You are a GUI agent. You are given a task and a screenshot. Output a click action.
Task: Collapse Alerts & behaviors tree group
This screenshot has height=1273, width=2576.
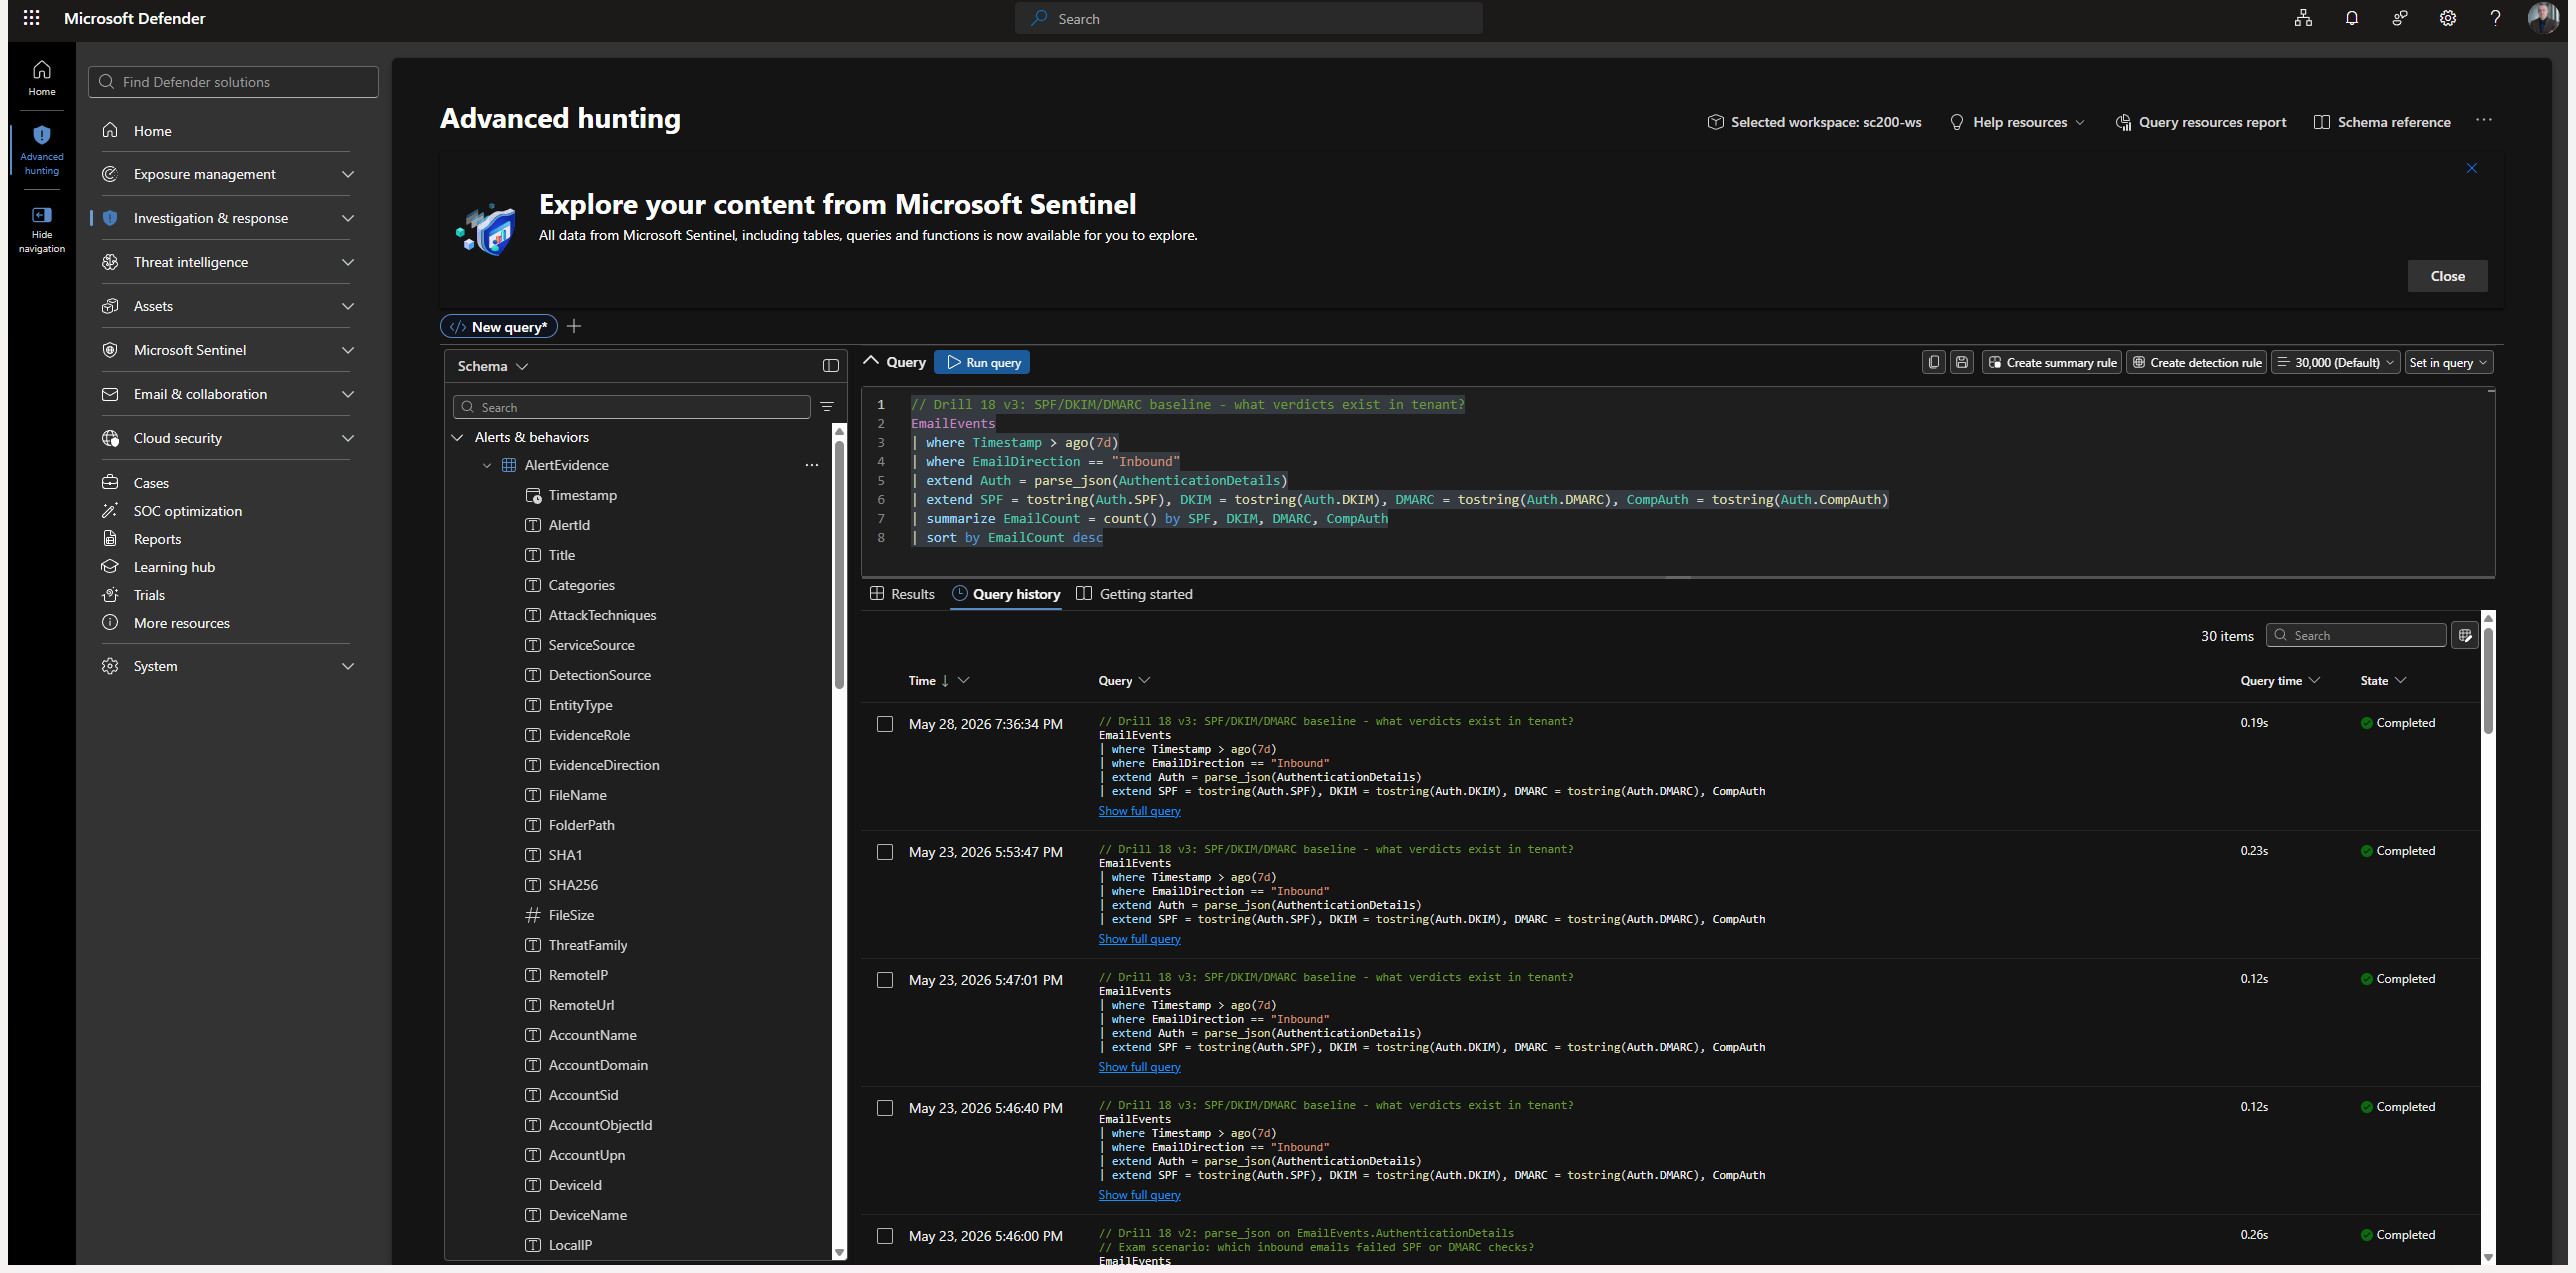click(458, 437)
